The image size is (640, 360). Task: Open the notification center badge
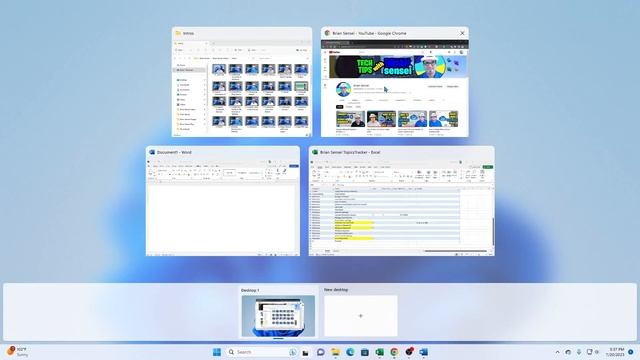[631, 352]
